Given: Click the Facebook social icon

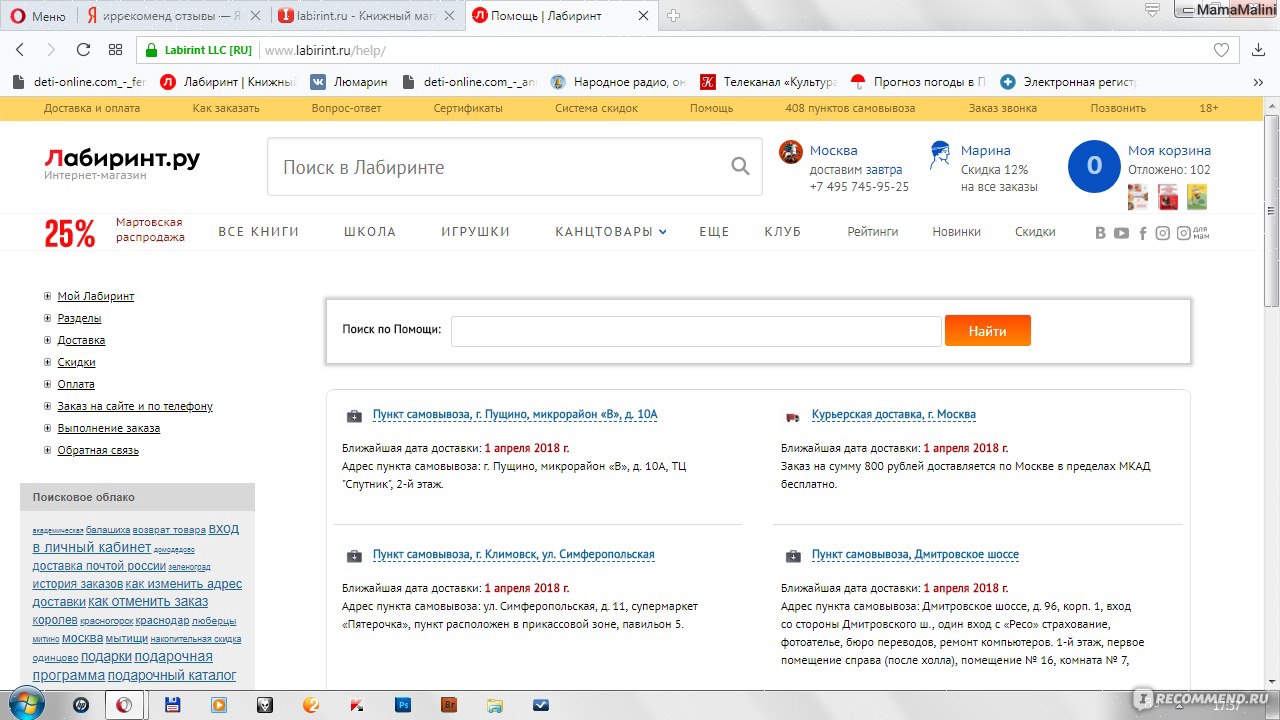Looking at the screenshot, I should [x=1143, y=233].
